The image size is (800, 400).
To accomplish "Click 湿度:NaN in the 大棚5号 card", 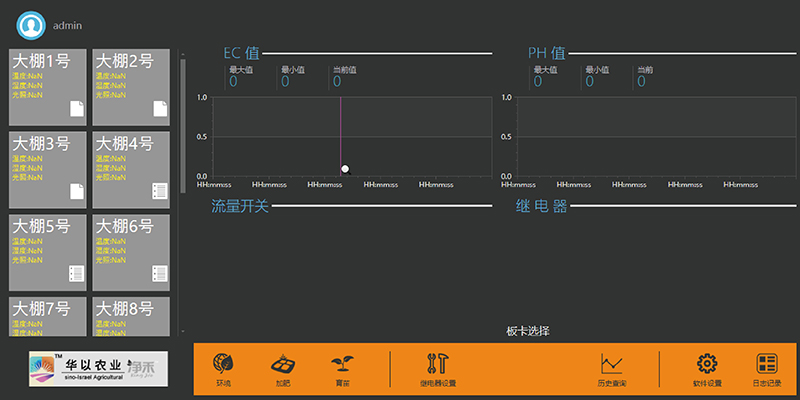I will pyautogui.click(x=28, y=251).
